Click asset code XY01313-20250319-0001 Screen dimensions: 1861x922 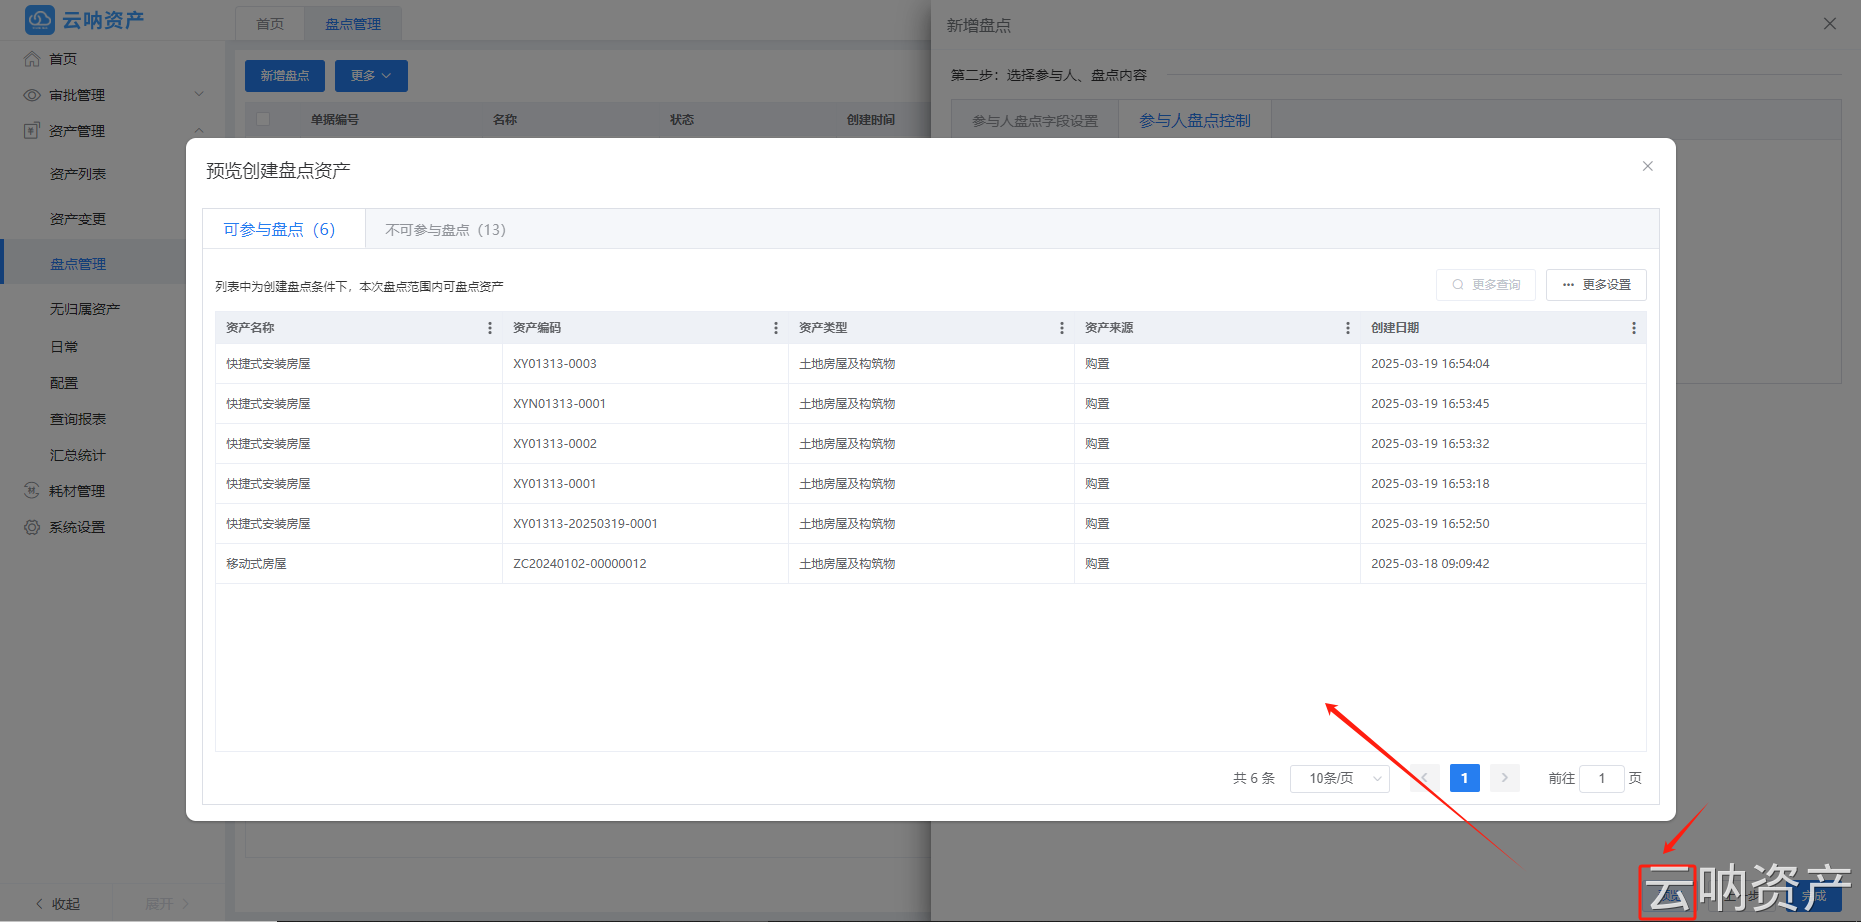[586, 524]
